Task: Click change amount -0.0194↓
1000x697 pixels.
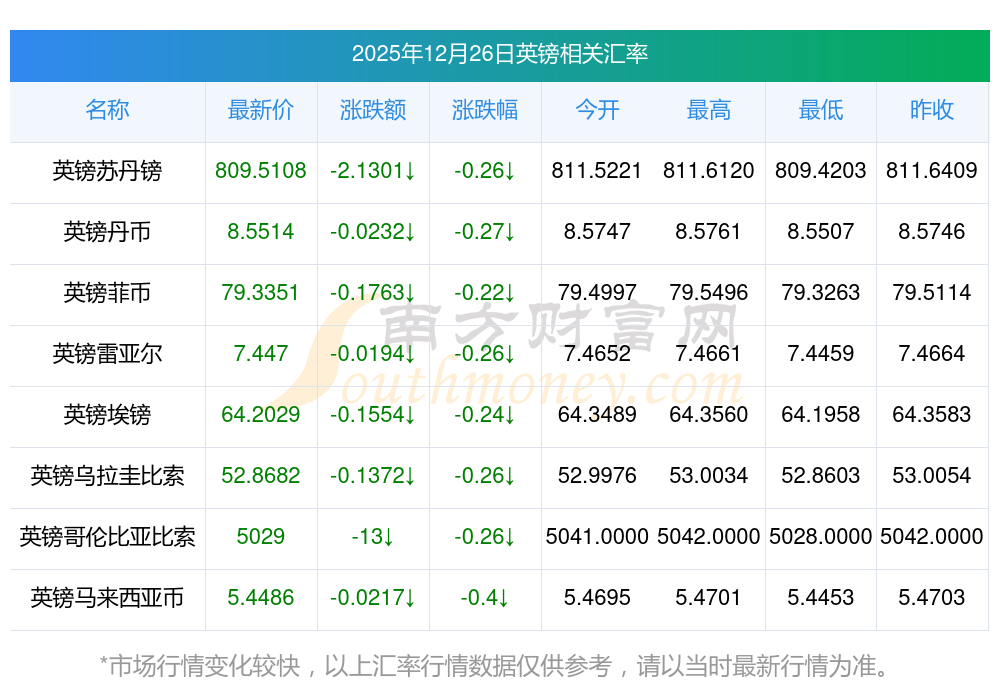Action: pos(373,353)
